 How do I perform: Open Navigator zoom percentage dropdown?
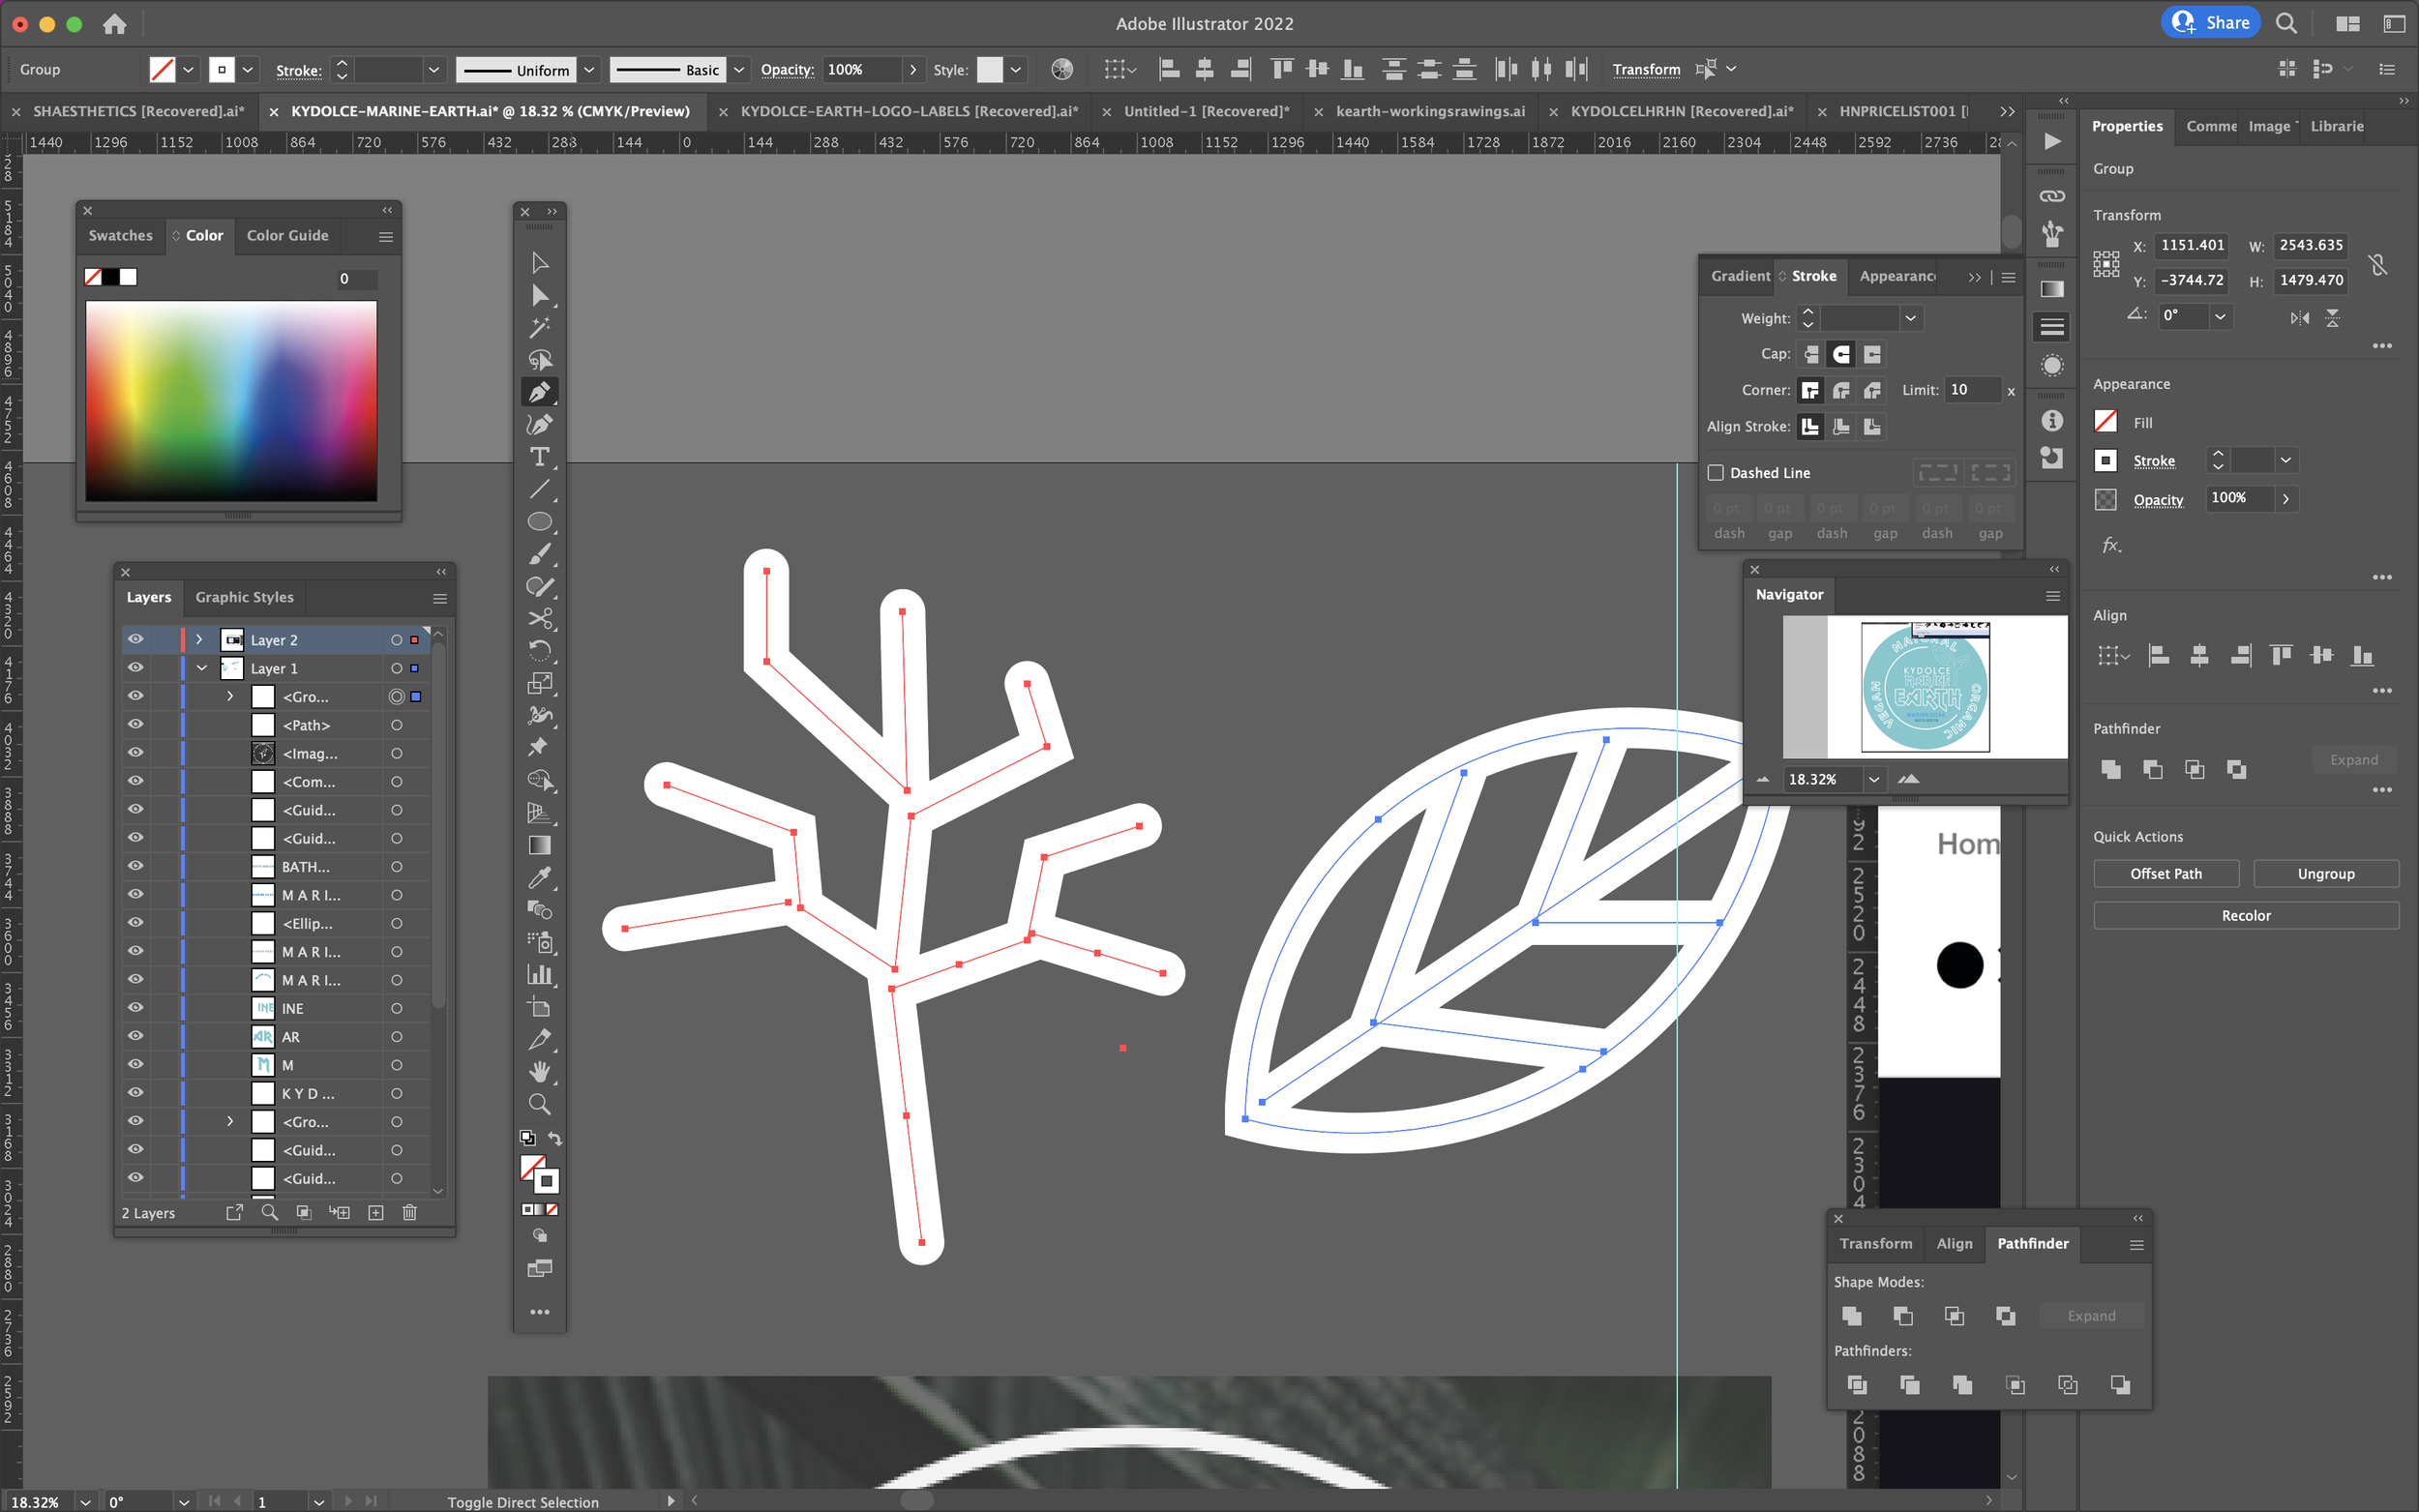point(1874,780)
